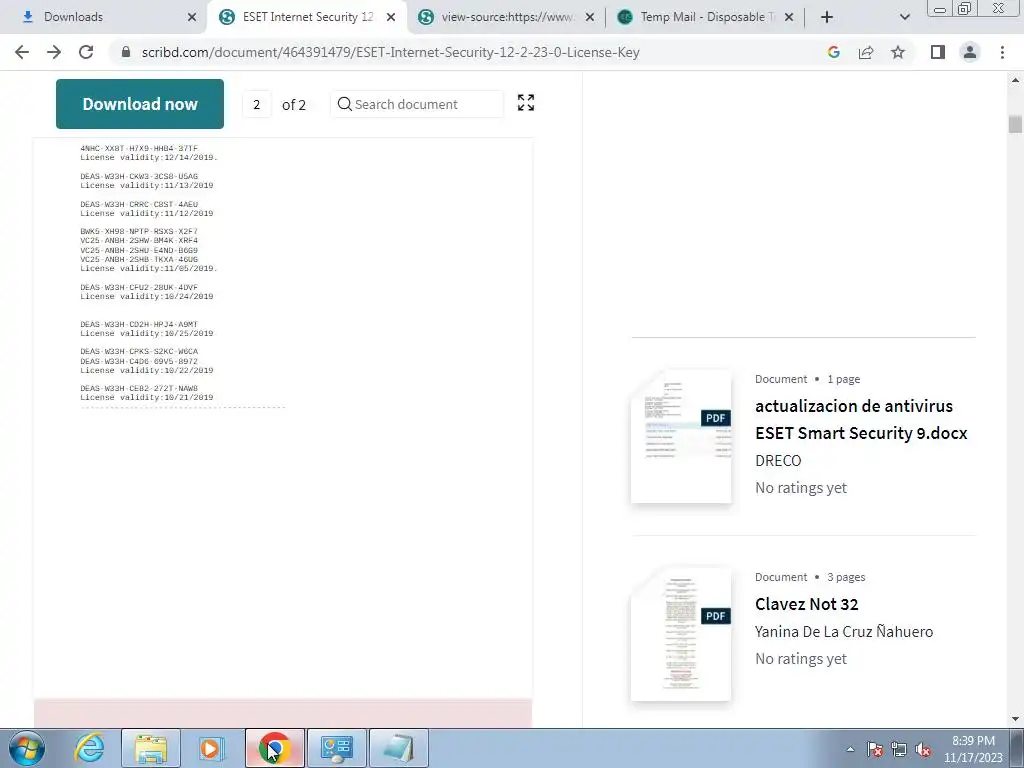
Task: Open DRECO author link
Action: (778, 460)
